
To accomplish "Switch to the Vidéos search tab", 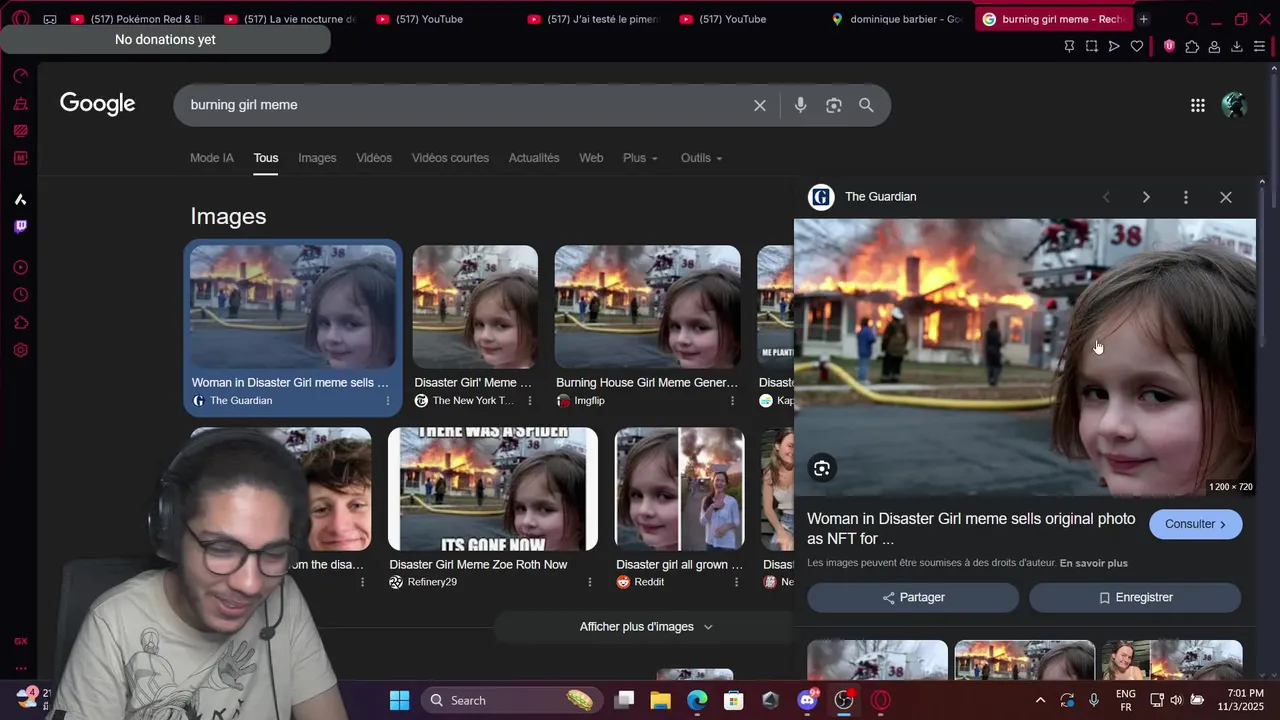I will [x=374, y=158].
